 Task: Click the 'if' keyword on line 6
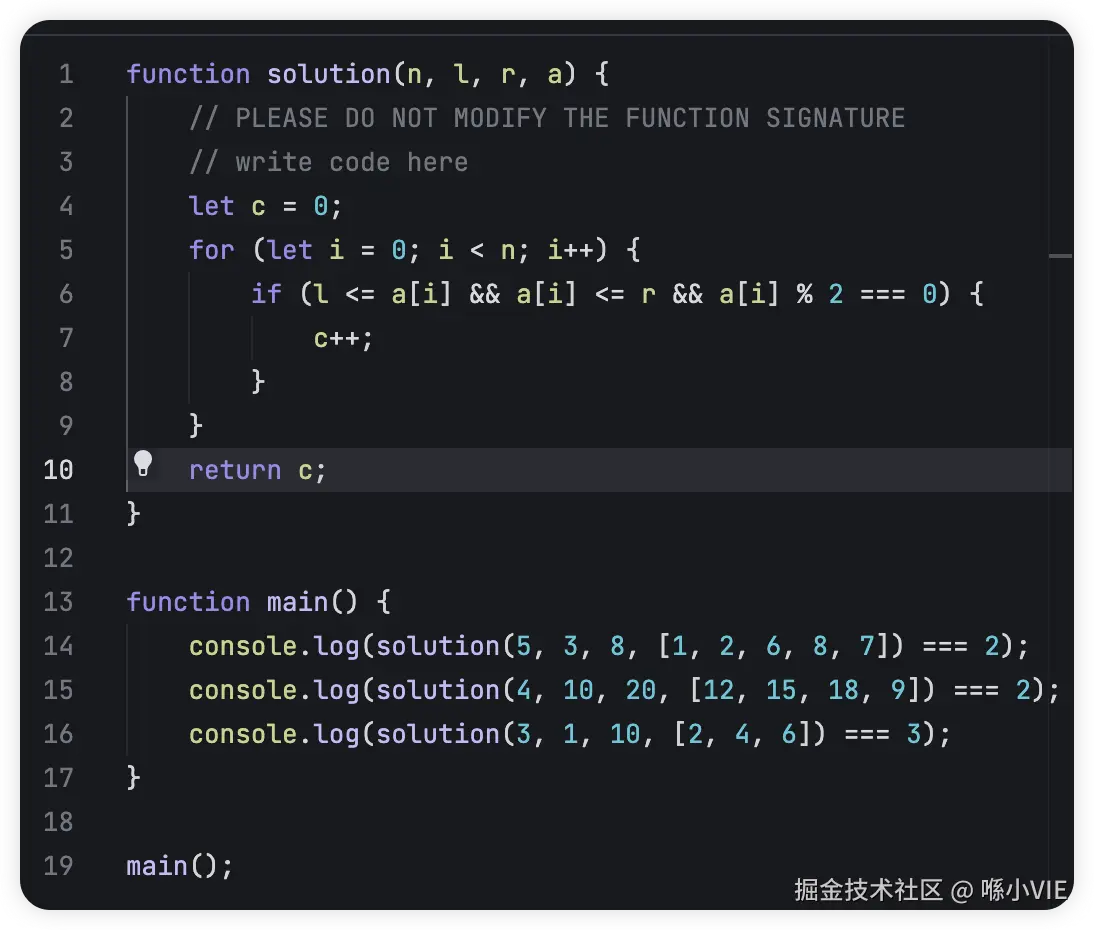[x=266, y=294]
